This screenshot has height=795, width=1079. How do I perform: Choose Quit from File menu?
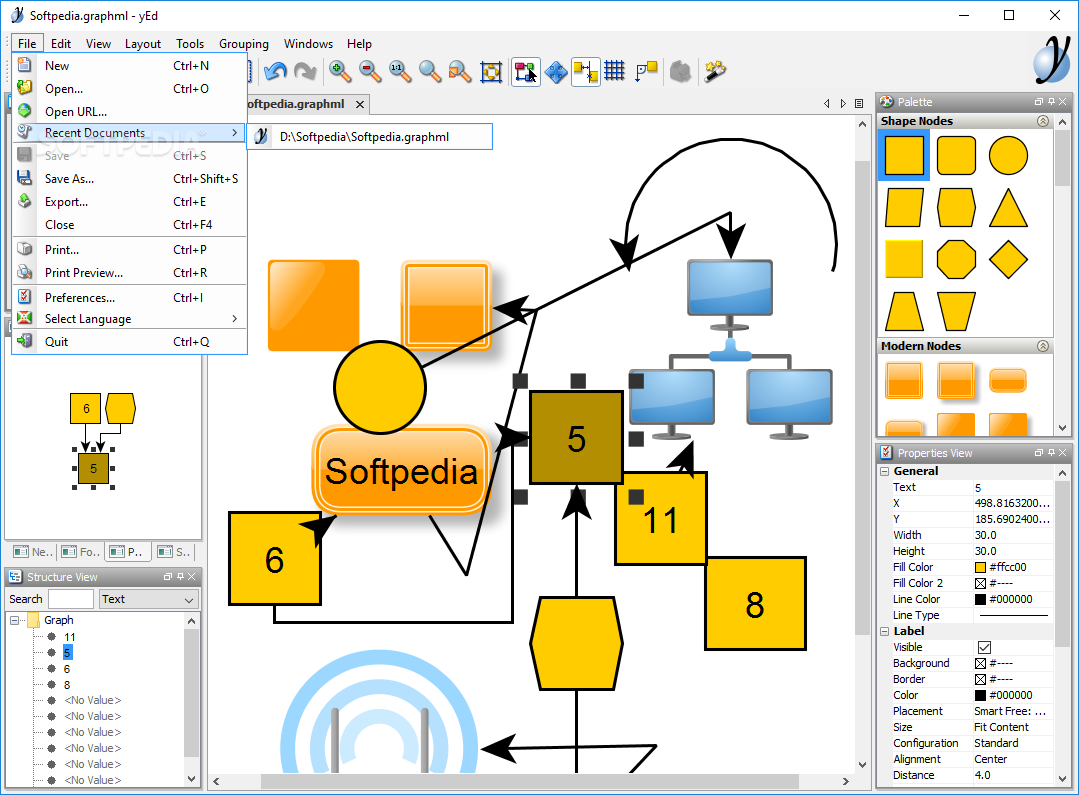(129, 341)
